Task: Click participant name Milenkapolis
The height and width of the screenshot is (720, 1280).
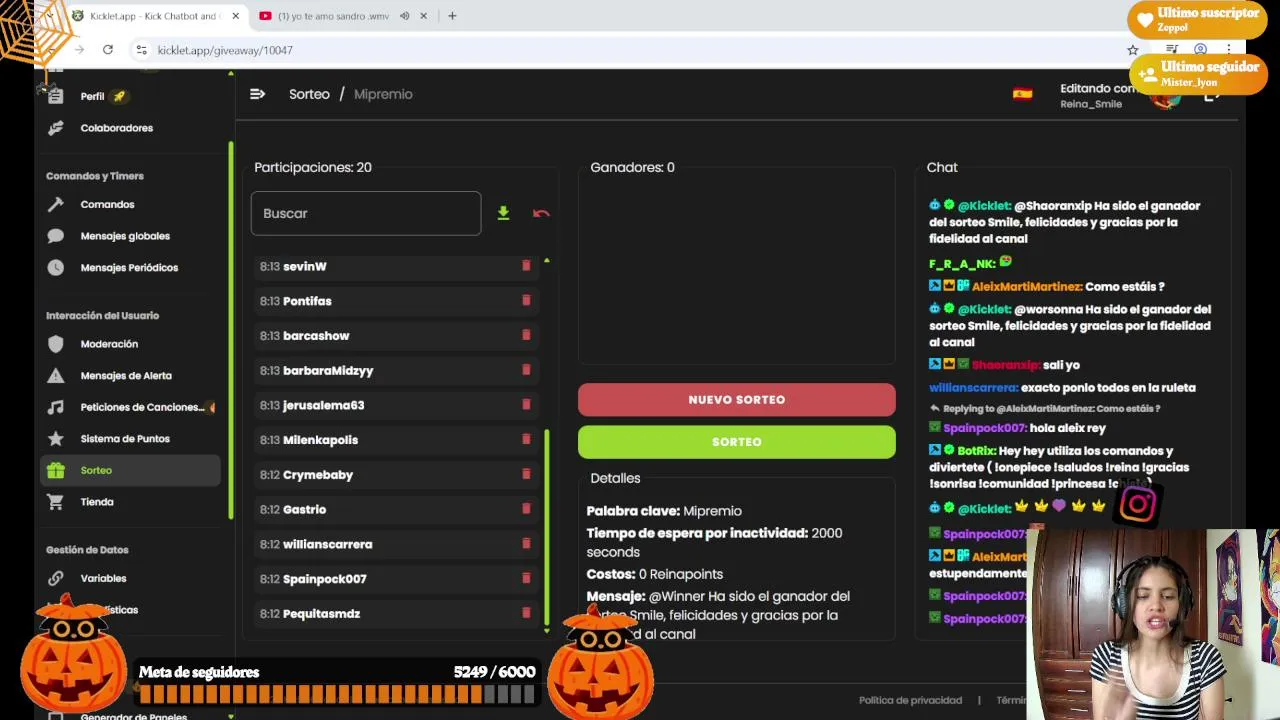Action: (x=320, y=440)
